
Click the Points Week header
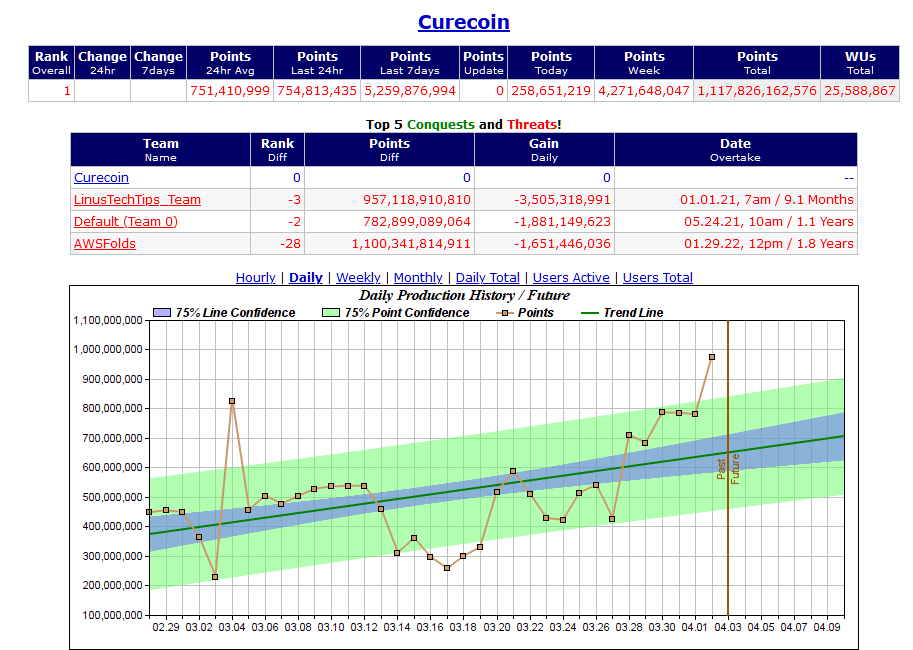(644, 63)
